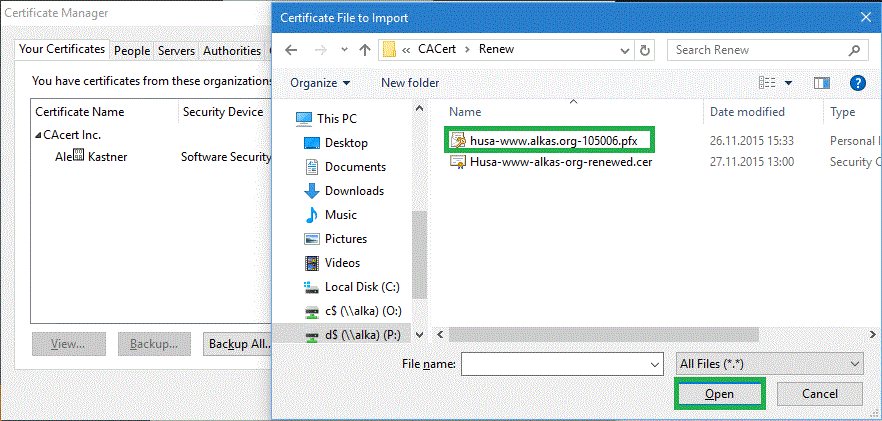Expand the Organize menu
This screenshot has height=421, width=882.
(320, 83)
